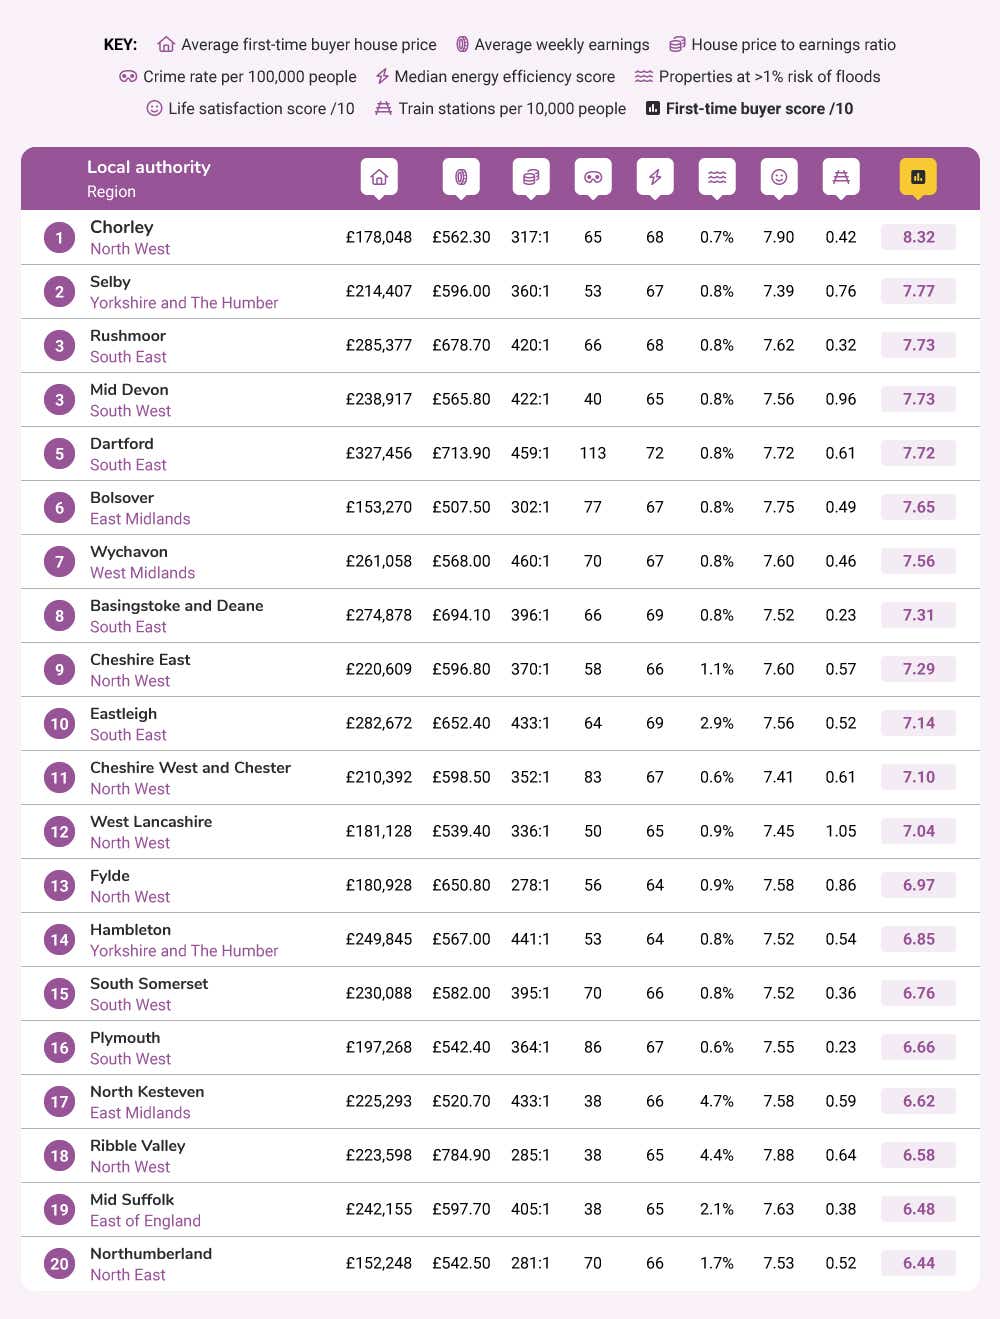Click the Local authority column heading

149,167
